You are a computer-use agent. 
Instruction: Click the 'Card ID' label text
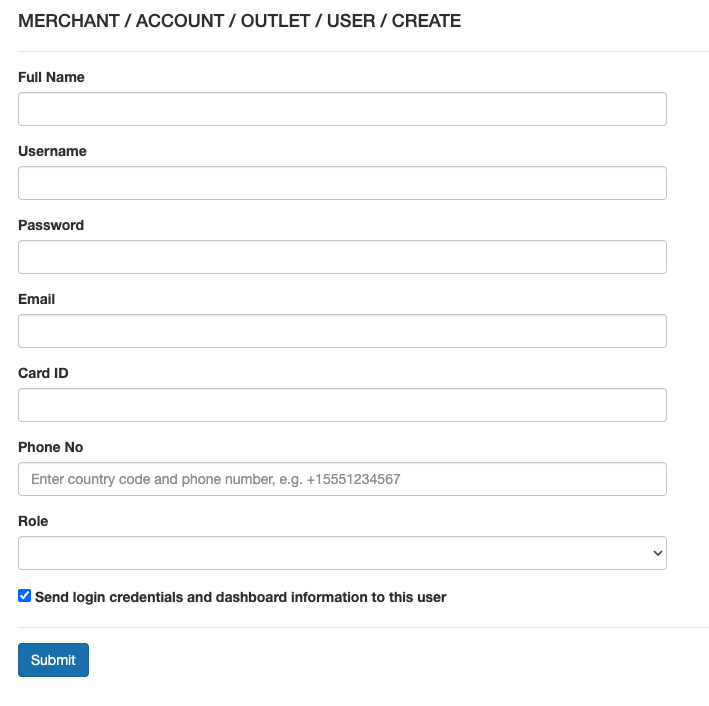tap(43, 373)
